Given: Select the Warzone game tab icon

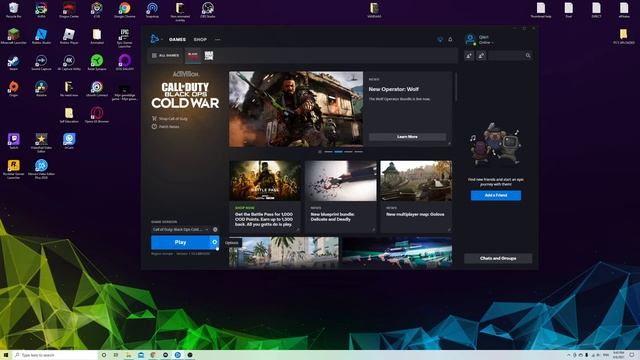Looking at the screenshot, I should [209, 56].
